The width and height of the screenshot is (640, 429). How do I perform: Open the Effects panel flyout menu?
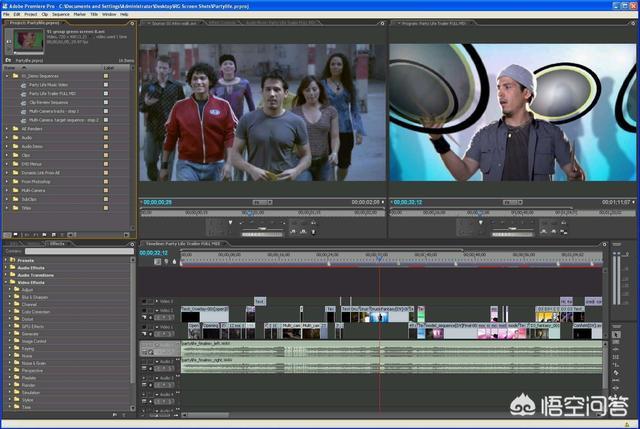tap(132, 244)
